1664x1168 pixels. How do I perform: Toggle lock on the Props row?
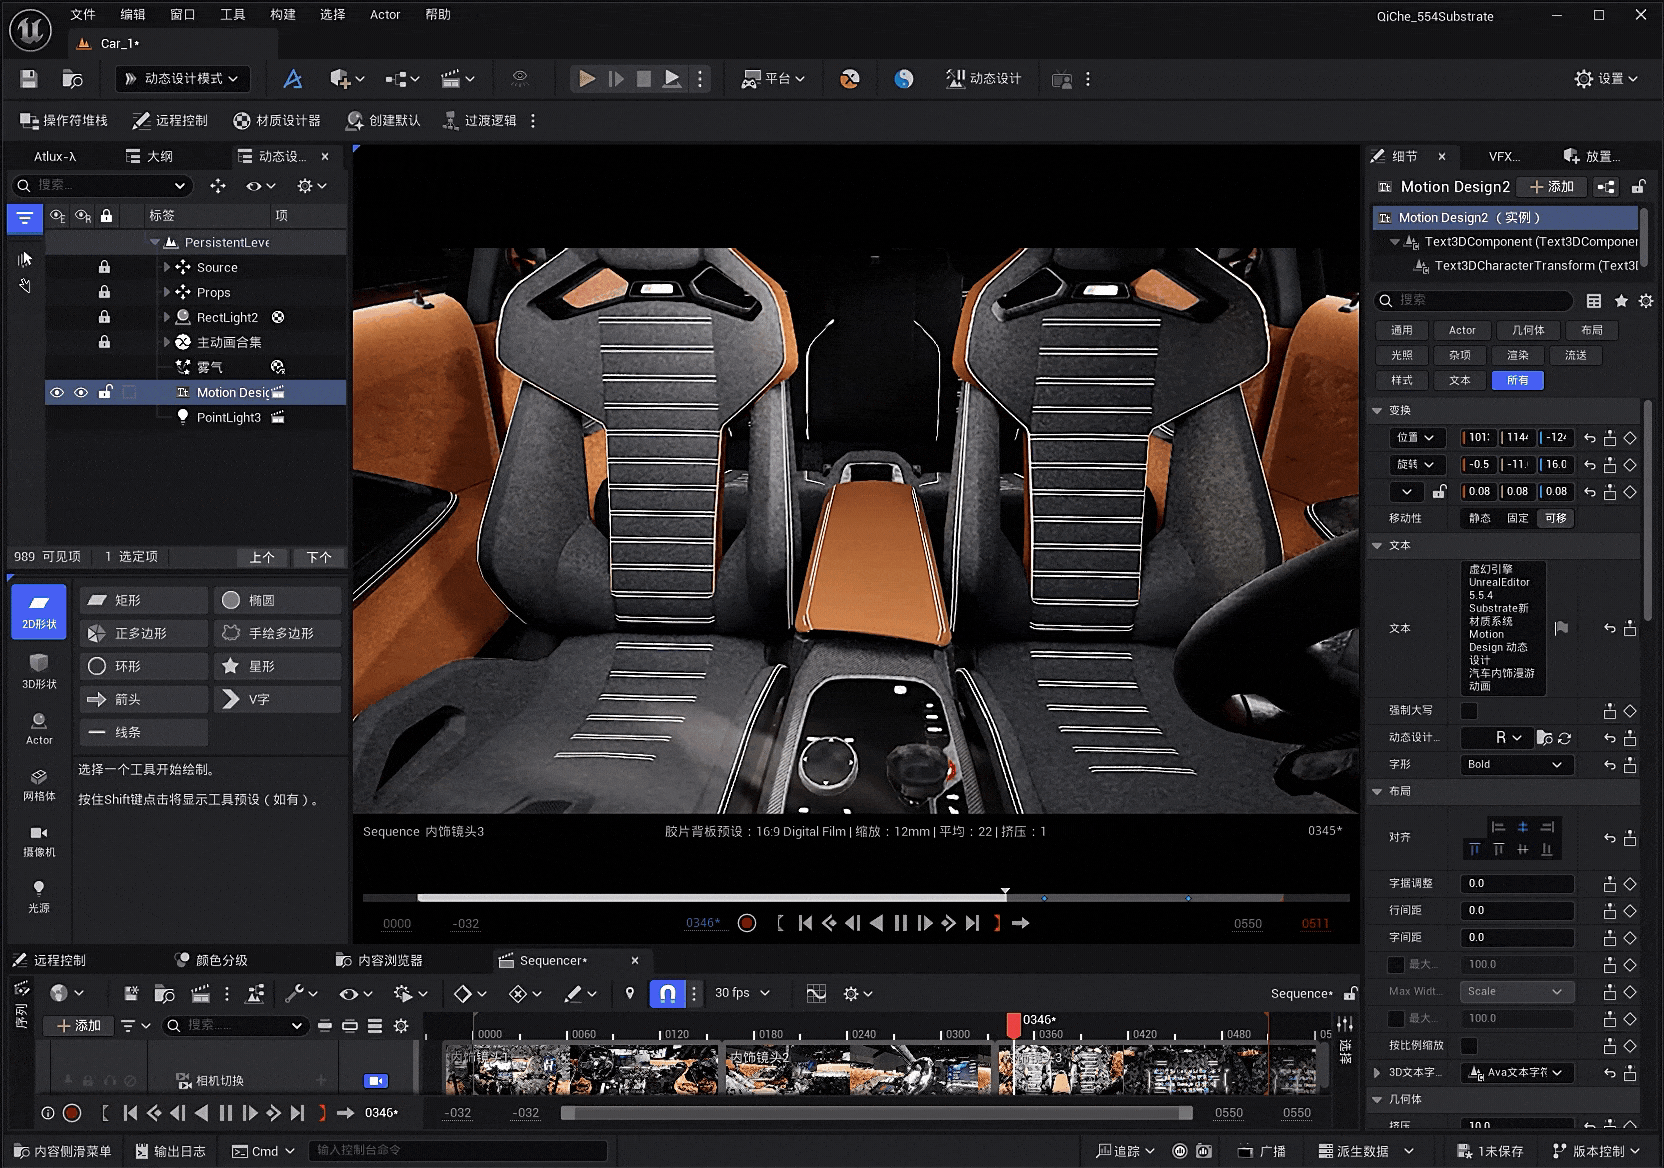pyautogui.click(x=104, y=292)
